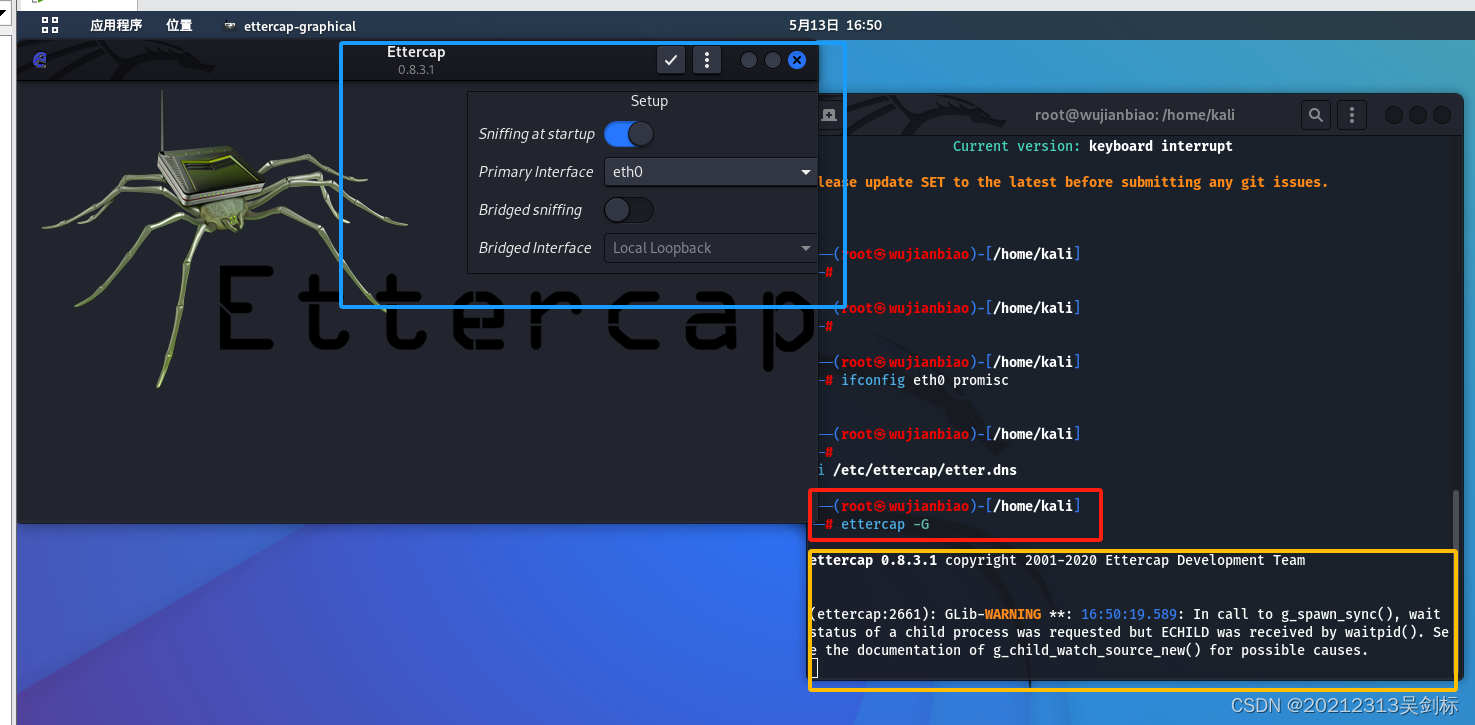Click the 'ettercap 0.8.3.1 copyright' output line
The height and width of the screenshot is (725, 1475).
coord(1057,560)
